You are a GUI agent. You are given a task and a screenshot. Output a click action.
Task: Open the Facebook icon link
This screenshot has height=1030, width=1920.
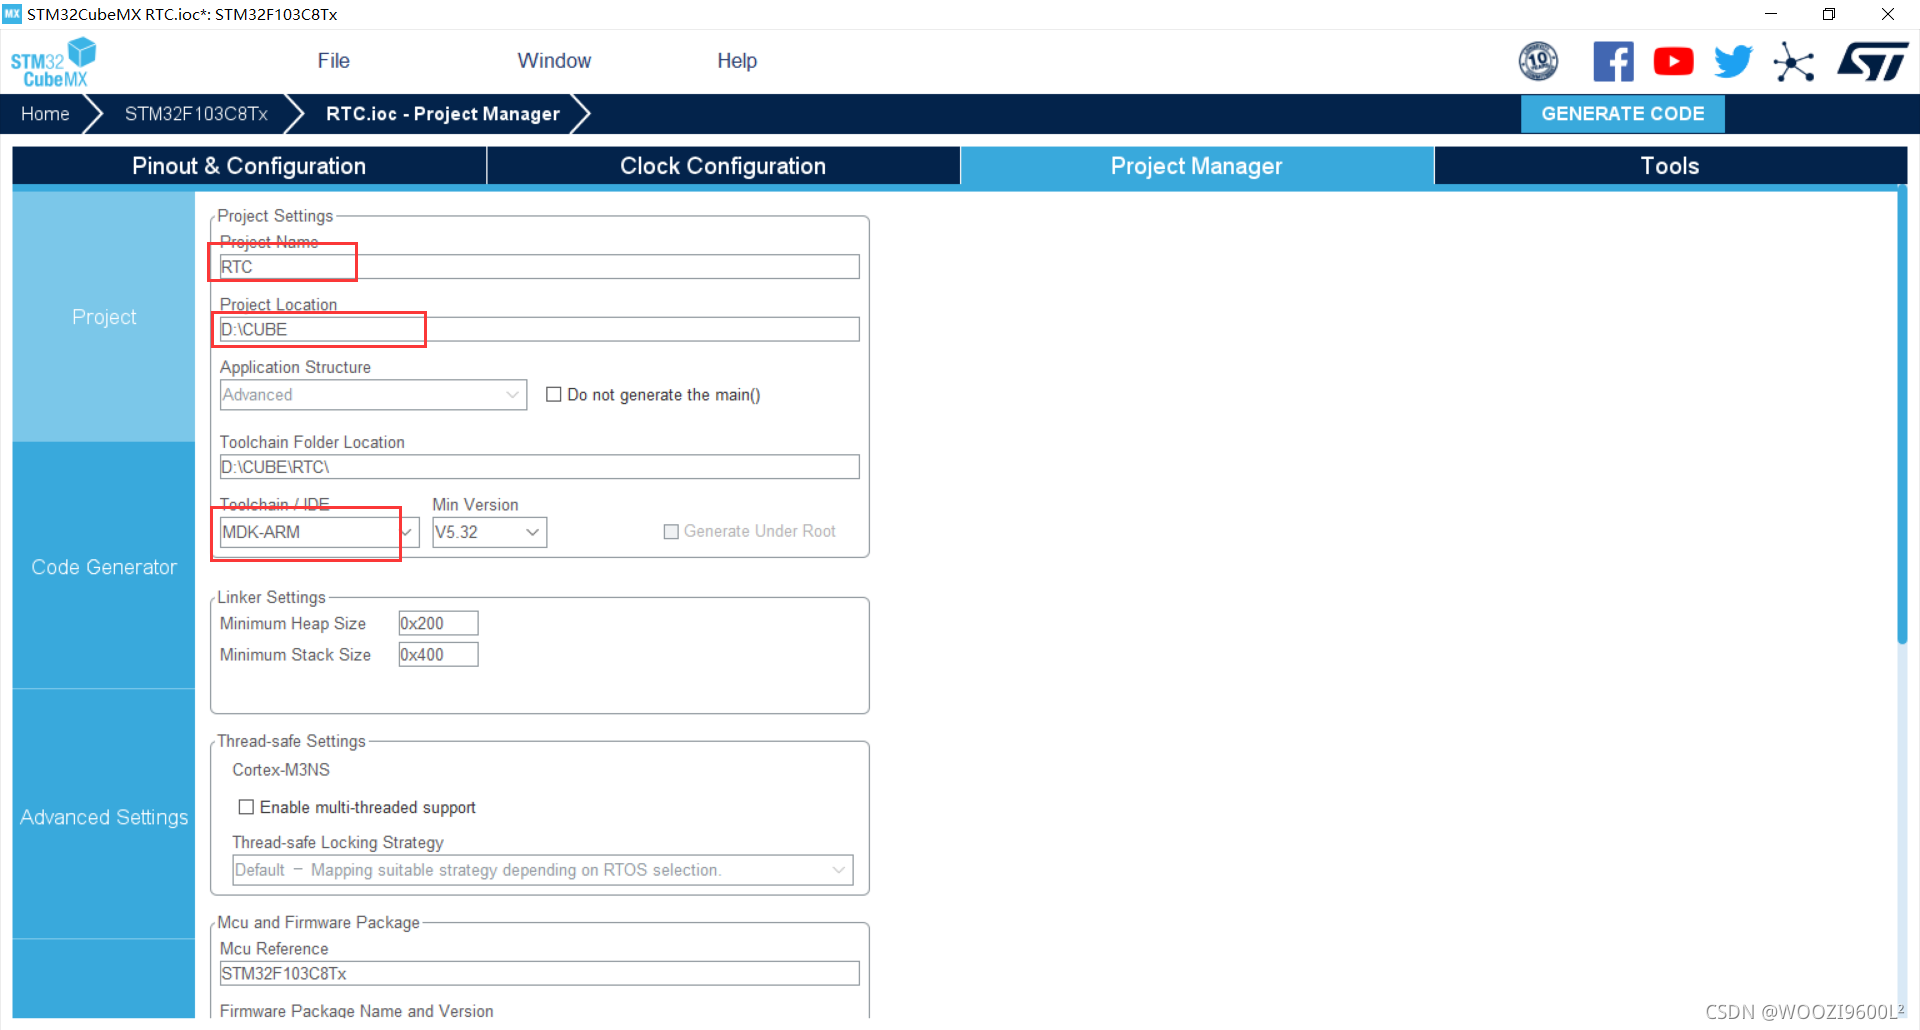point(1613,62)
